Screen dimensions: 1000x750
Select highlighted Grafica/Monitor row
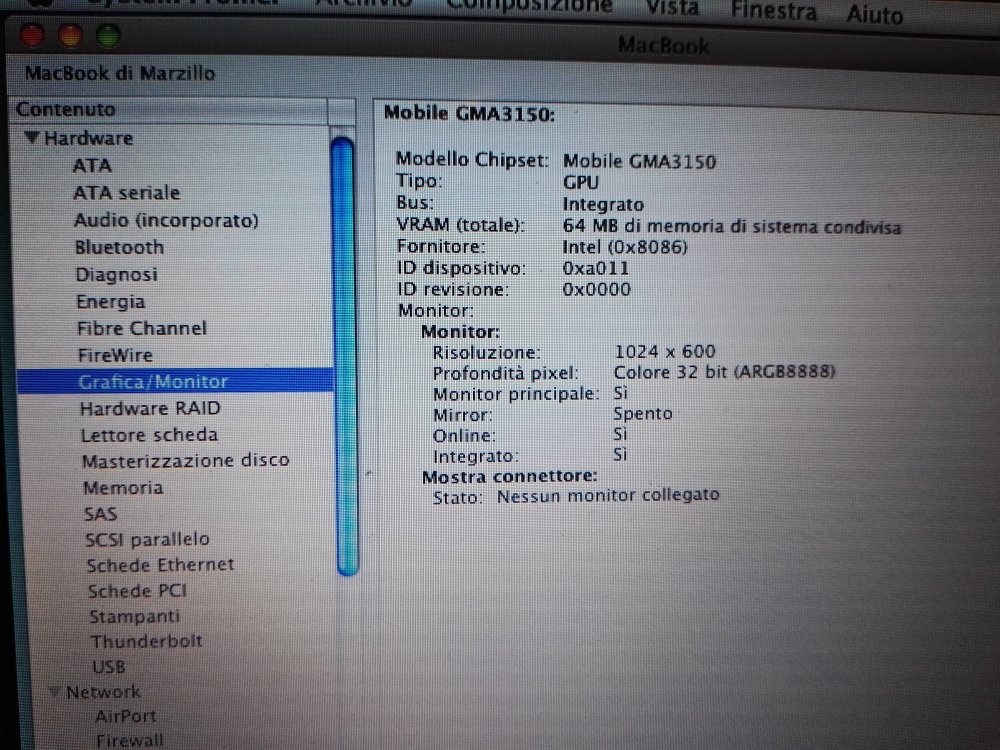click(x=175, y=381)
